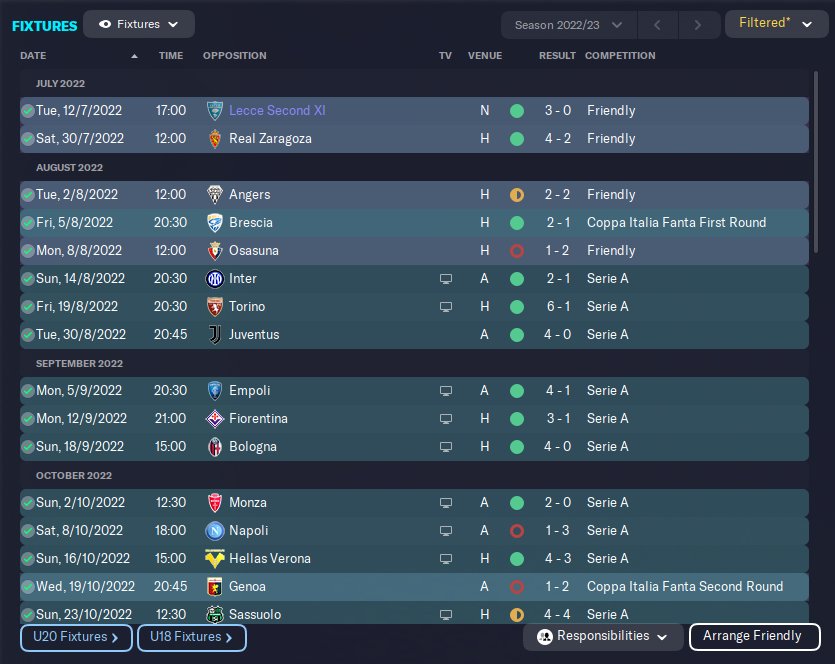The image size is (835, 664).
Task: Sort fixtures by the Date column header
Action: 33,56
